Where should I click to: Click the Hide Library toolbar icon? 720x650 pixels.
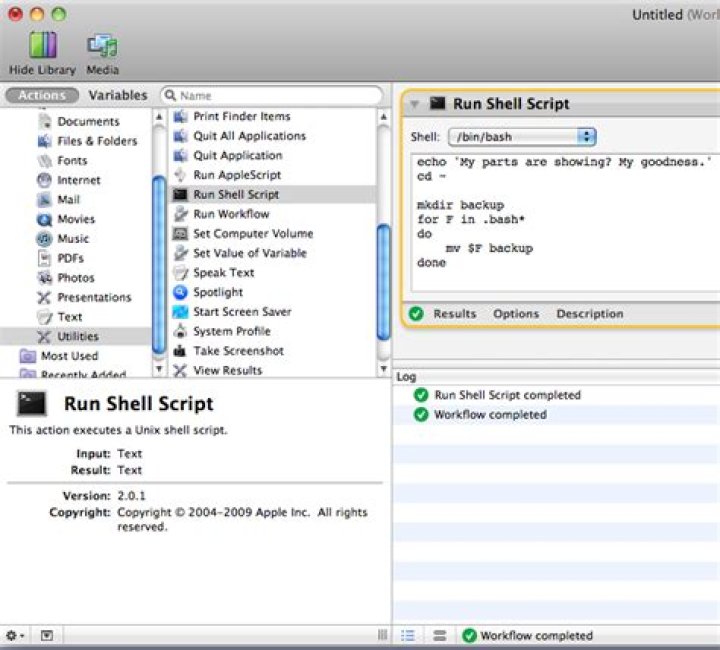pyautogui.click(x=43, y=45)
